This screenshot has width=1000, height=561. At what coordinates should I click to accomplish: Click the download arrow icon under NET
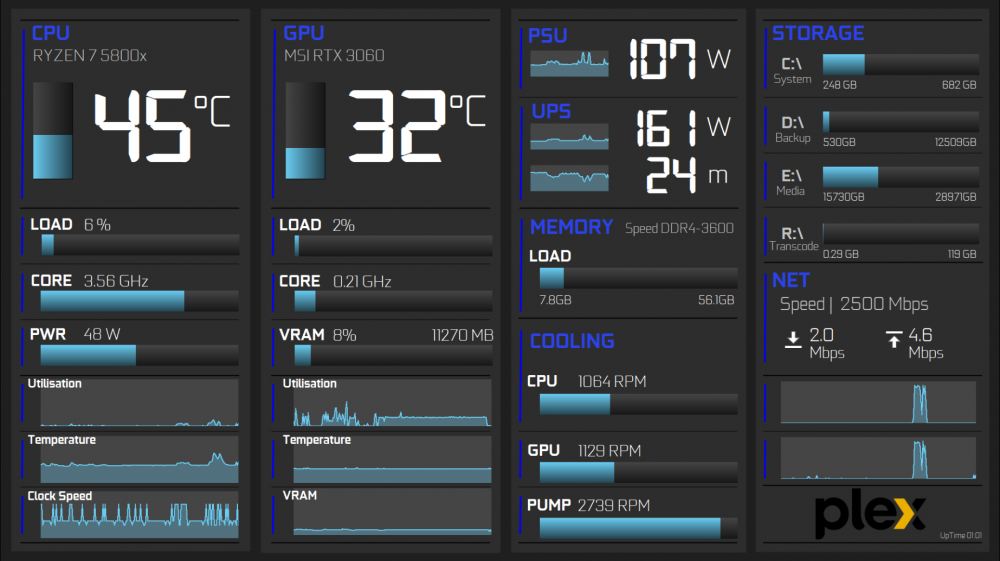click(793, 340)
